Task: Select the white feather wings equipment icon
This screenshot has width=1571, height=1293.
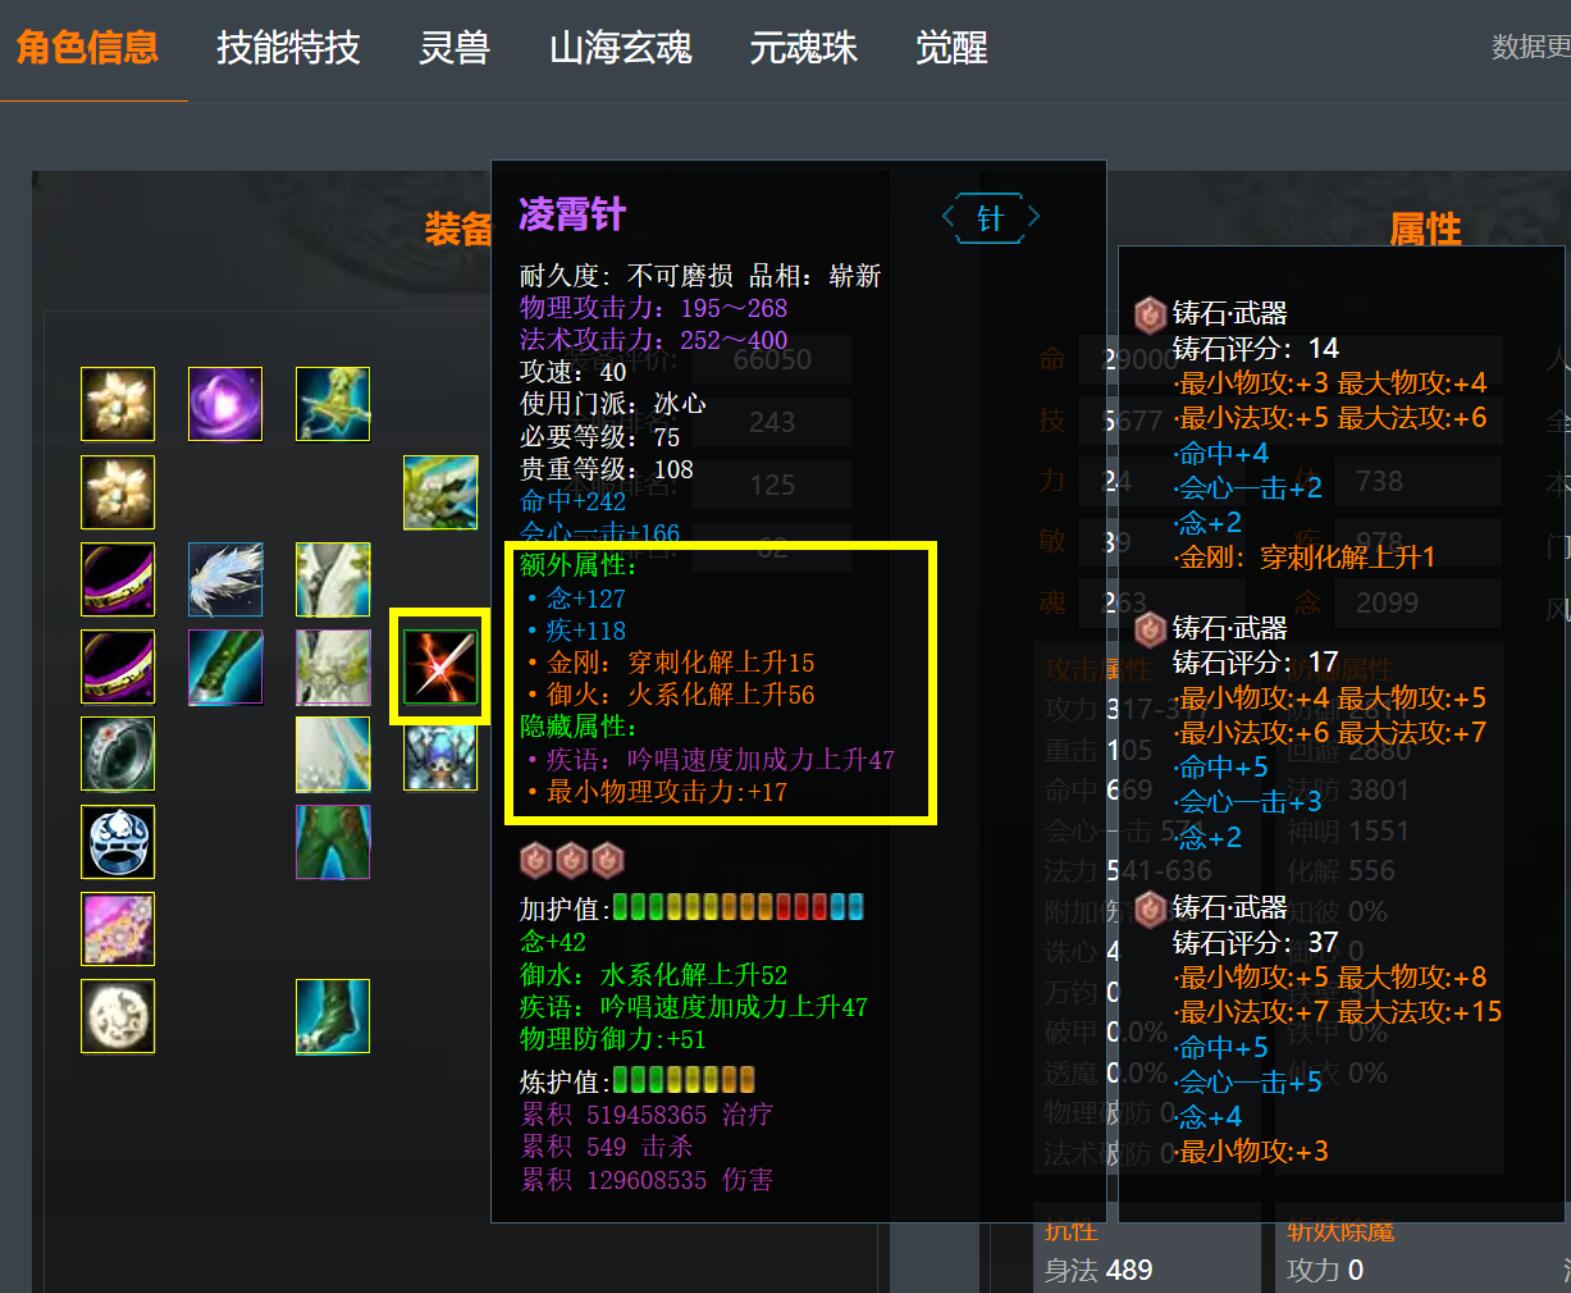Action: click(x=225, y=579)
